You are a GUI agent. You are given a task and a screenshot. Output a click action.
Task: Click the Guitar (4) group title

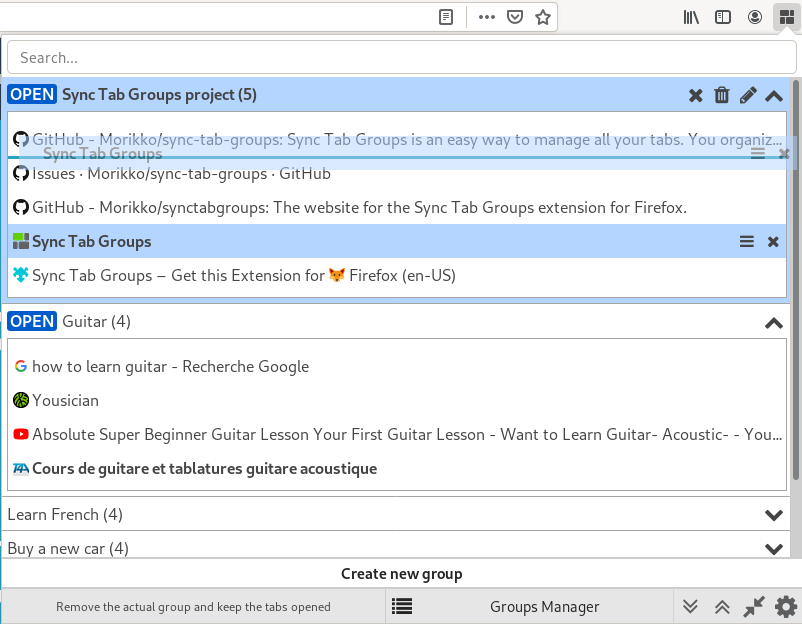96,322
